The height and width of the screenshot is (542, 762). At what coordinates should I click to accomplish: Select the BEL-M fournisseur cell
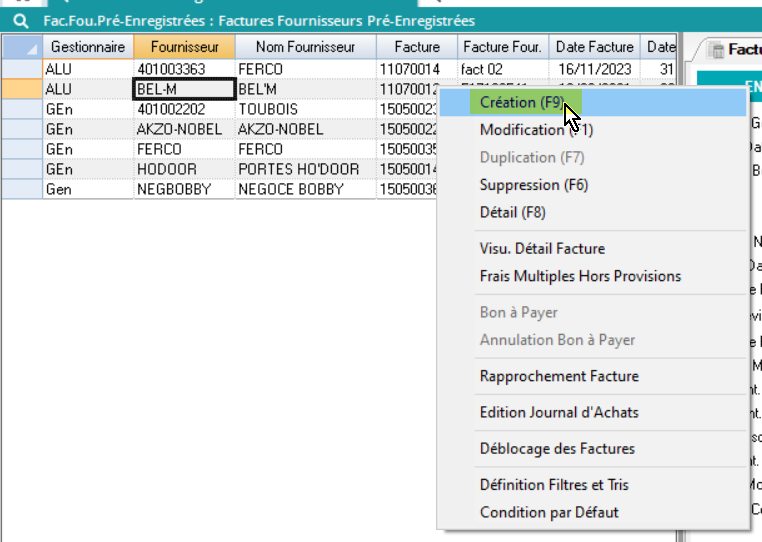184,89
